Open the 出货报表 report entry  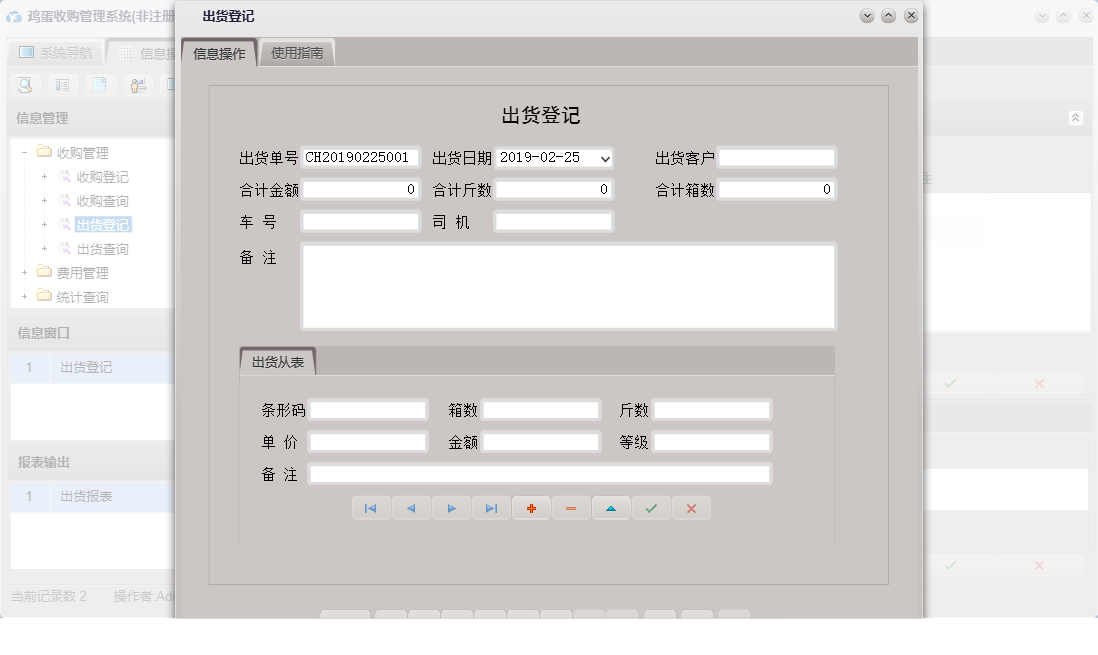coord(86,495)
